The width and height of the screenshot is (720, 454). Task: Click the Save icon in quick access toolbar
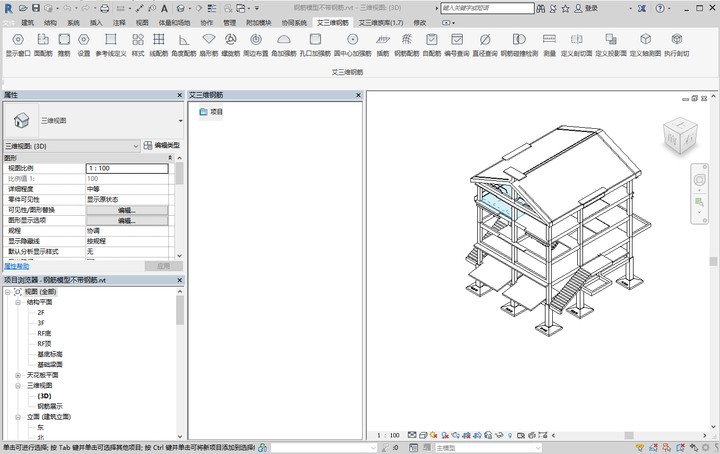pyautogui.click(x=36, y=8)
